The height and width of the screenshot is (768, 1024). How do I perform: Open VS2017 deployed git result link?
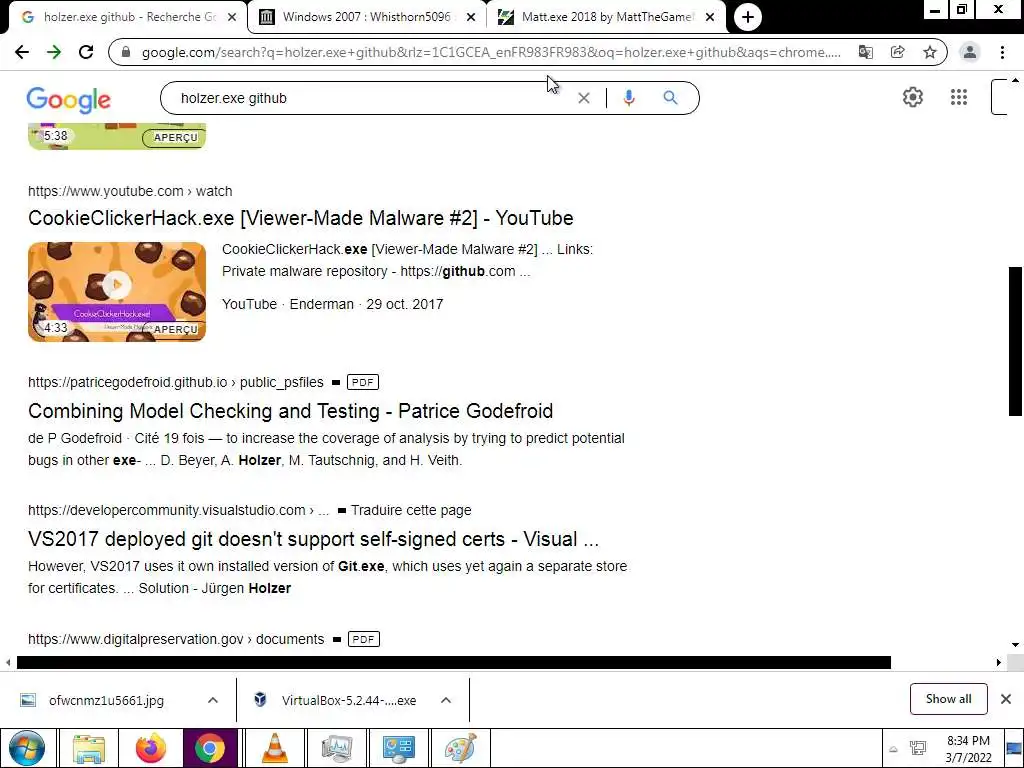click(313, 539)
